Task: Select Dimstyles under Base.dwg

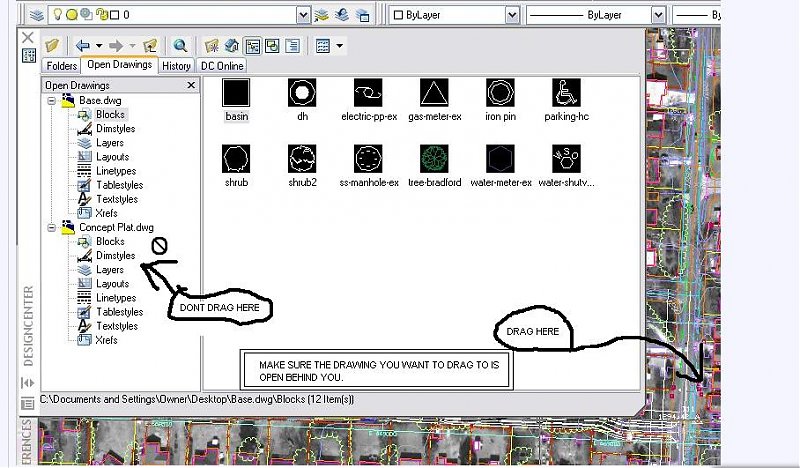Action: click(x=115, y=129)
